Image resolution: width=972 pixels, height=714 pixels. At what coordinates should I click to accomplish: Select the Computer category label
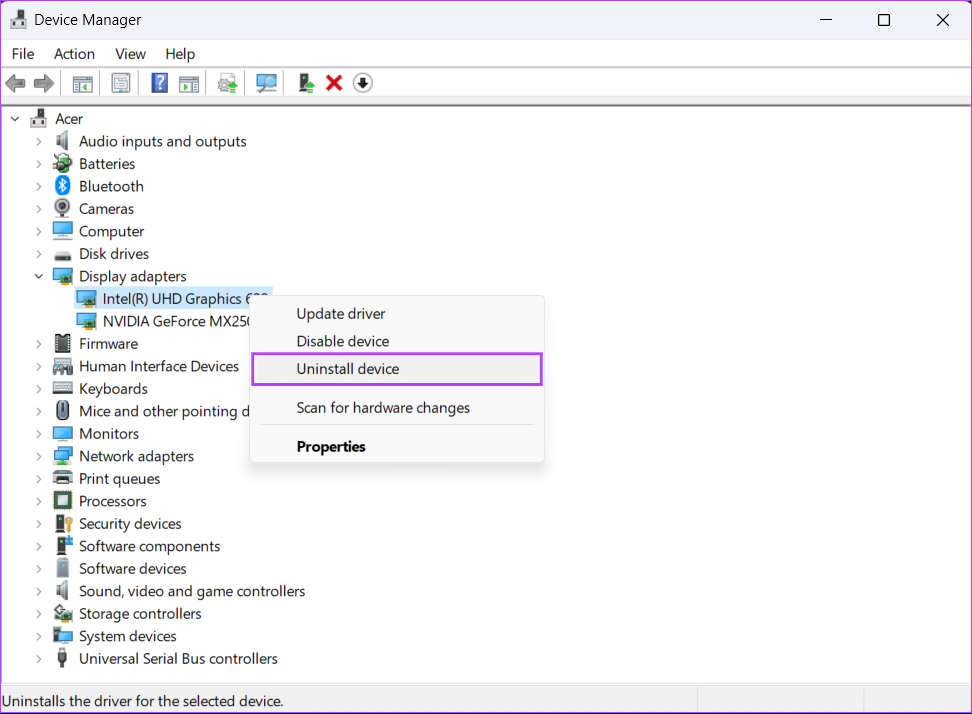[x=112, y=231]
